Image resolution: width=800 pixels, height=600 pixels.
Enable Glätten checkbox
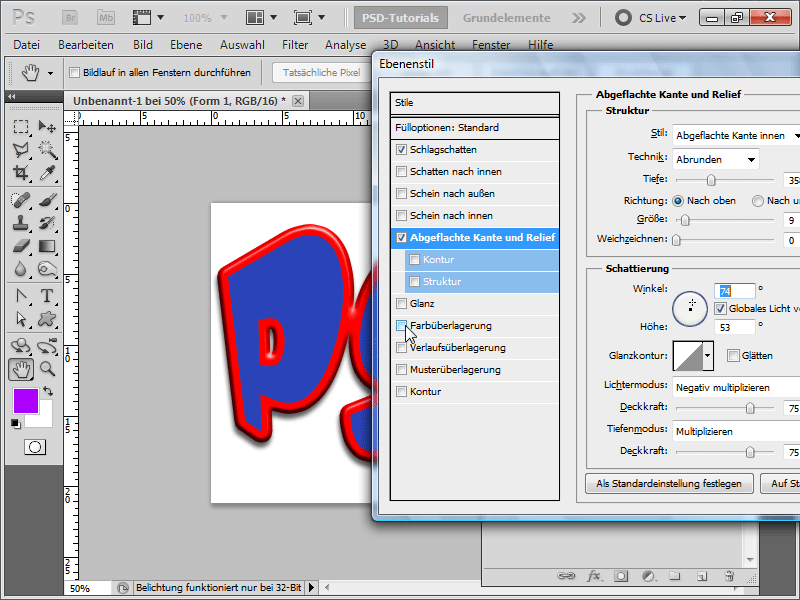tap(733, 356)
